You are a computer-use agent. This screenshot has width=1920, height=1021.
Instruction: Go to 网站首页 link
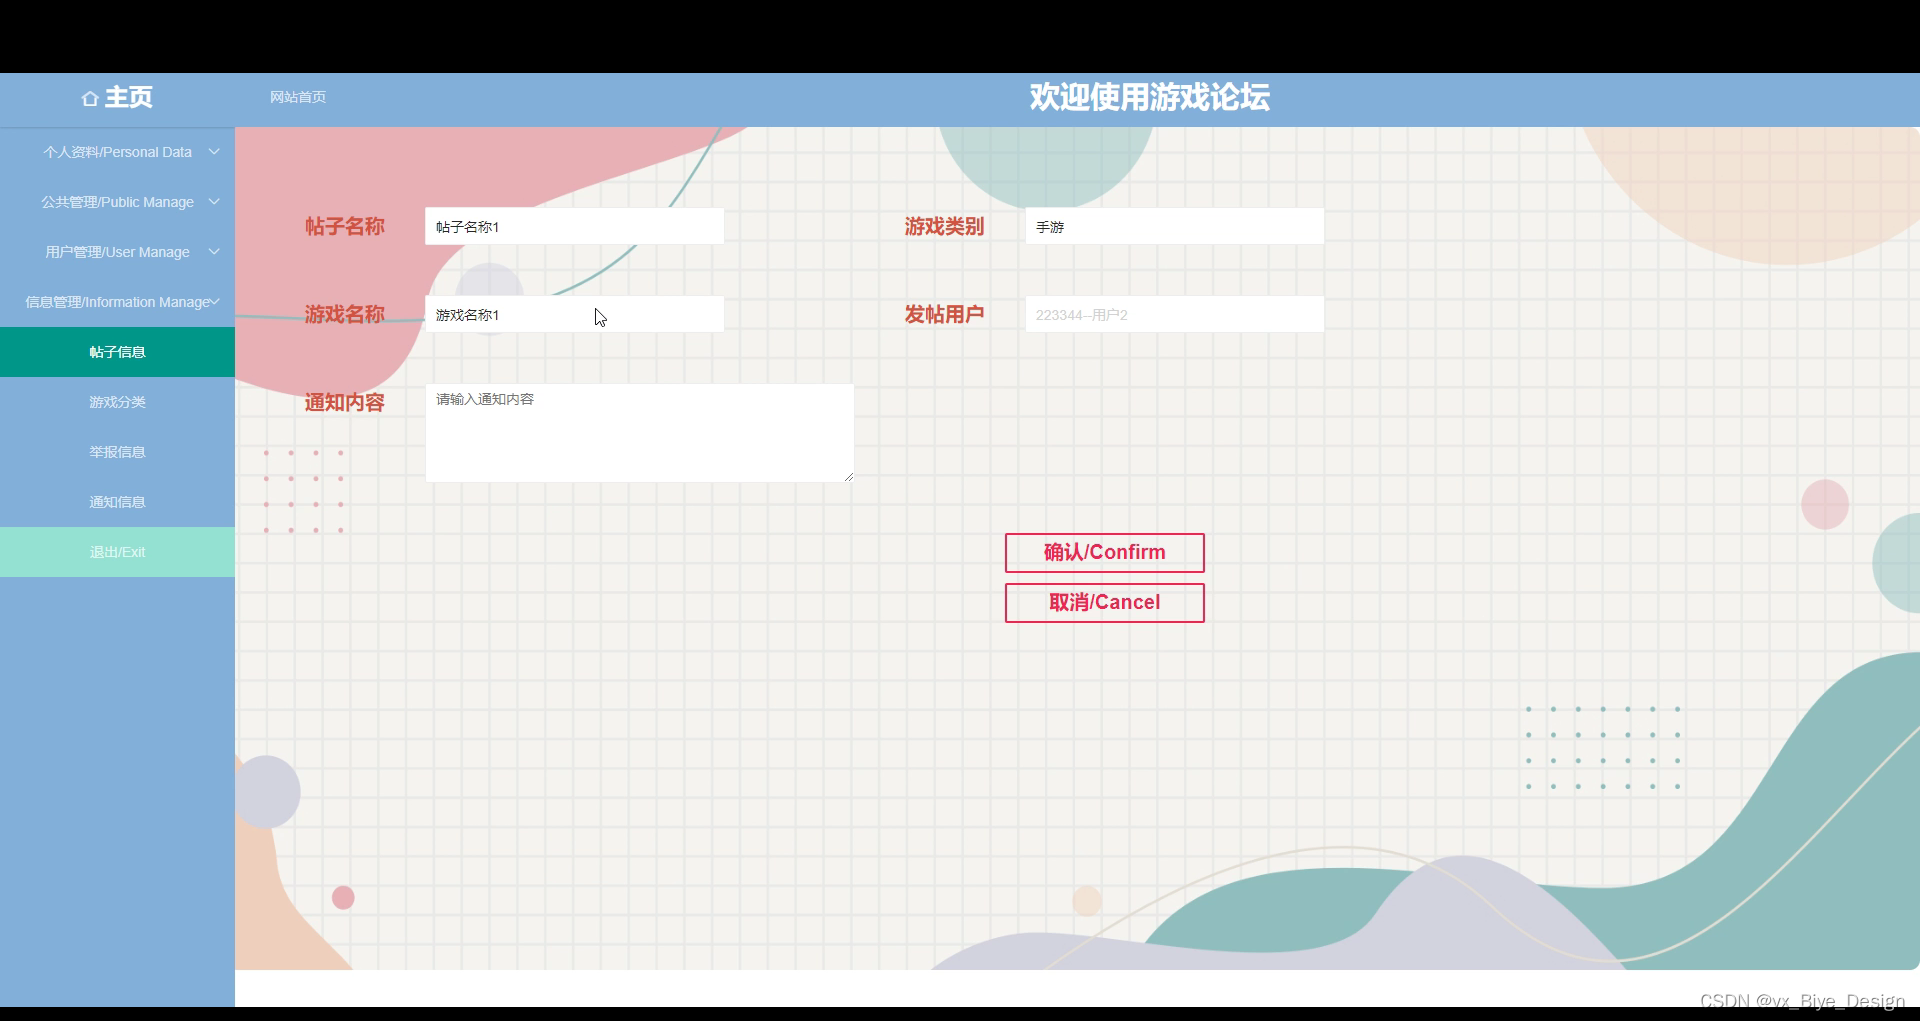coord(298,97)
